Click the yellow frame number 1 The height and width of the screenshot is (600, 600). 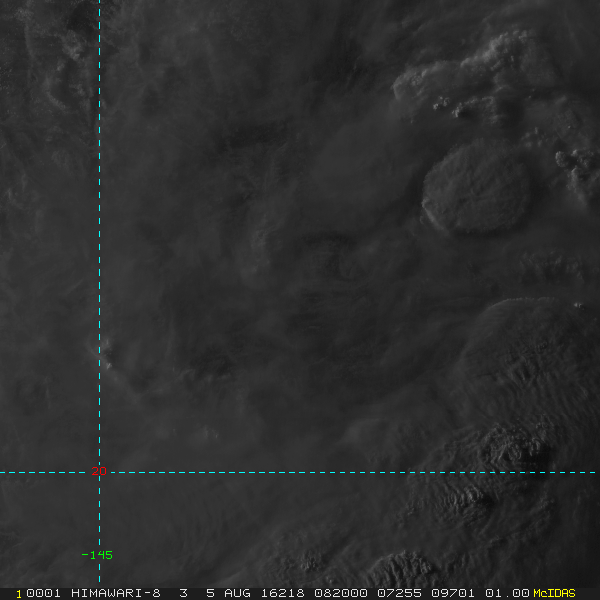(x=19, y=594)
